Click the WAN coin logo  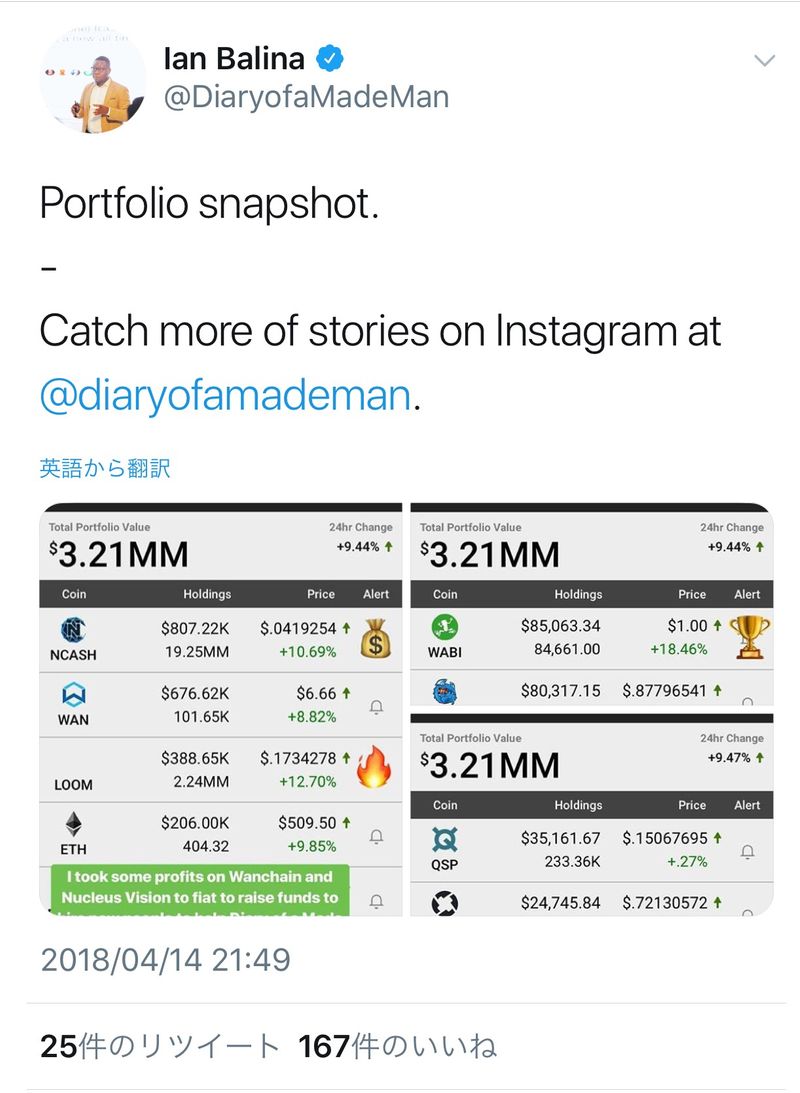(x=73, y=693)
